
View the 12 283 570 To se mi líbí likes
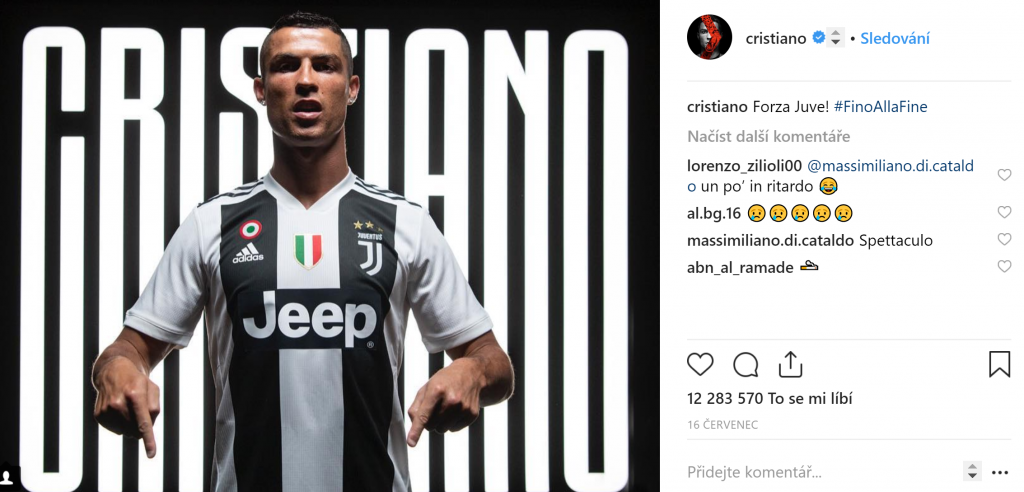[x=769, y=399]
